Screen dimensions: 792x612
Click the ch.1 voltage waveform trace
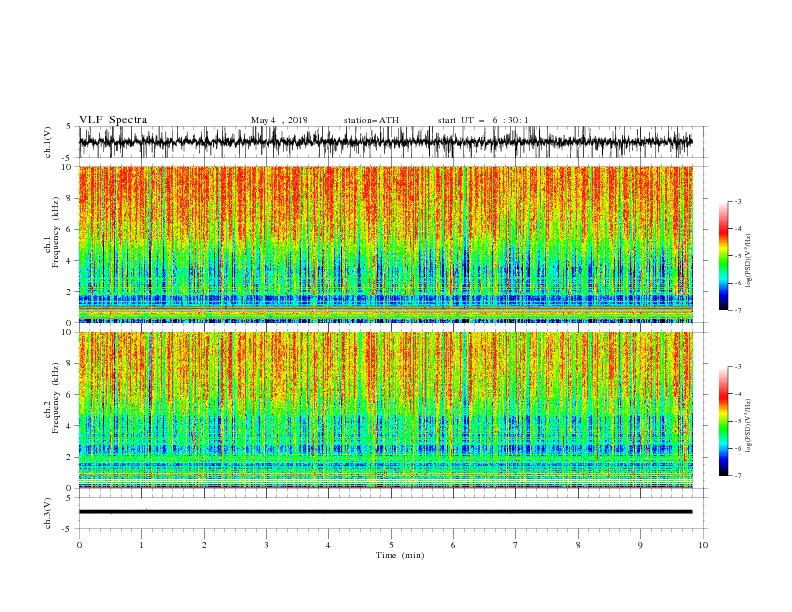385,142
